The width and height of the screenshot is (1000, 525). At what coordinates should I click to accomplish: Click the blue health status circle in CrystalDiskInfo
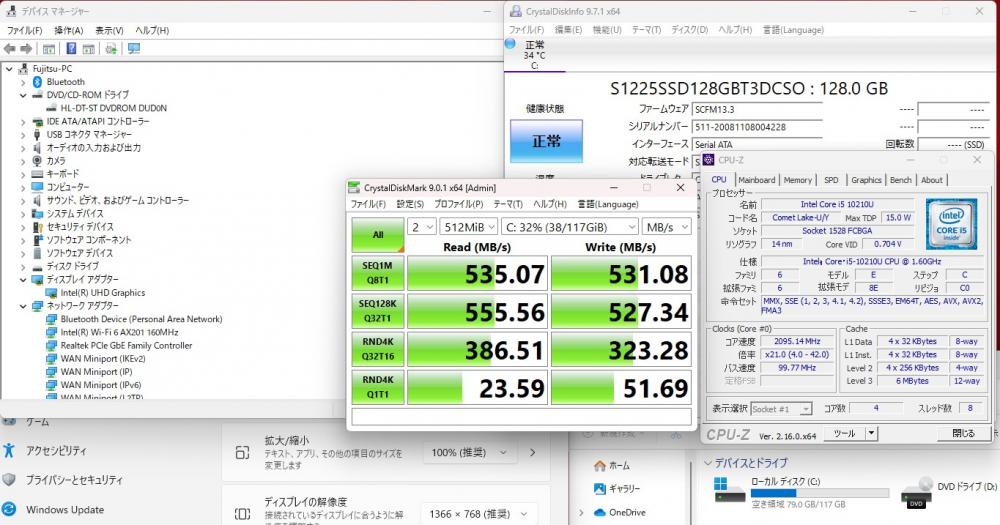[510, 43]
